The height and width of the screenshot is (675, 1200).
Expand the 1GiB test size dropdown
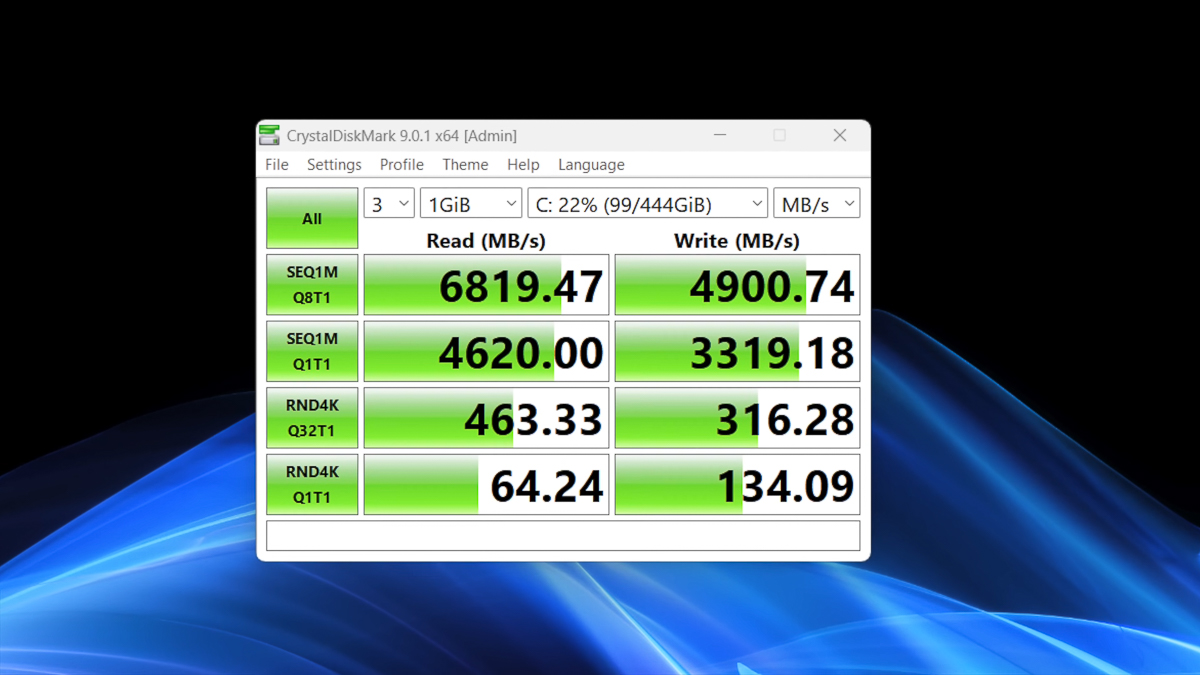471,204
